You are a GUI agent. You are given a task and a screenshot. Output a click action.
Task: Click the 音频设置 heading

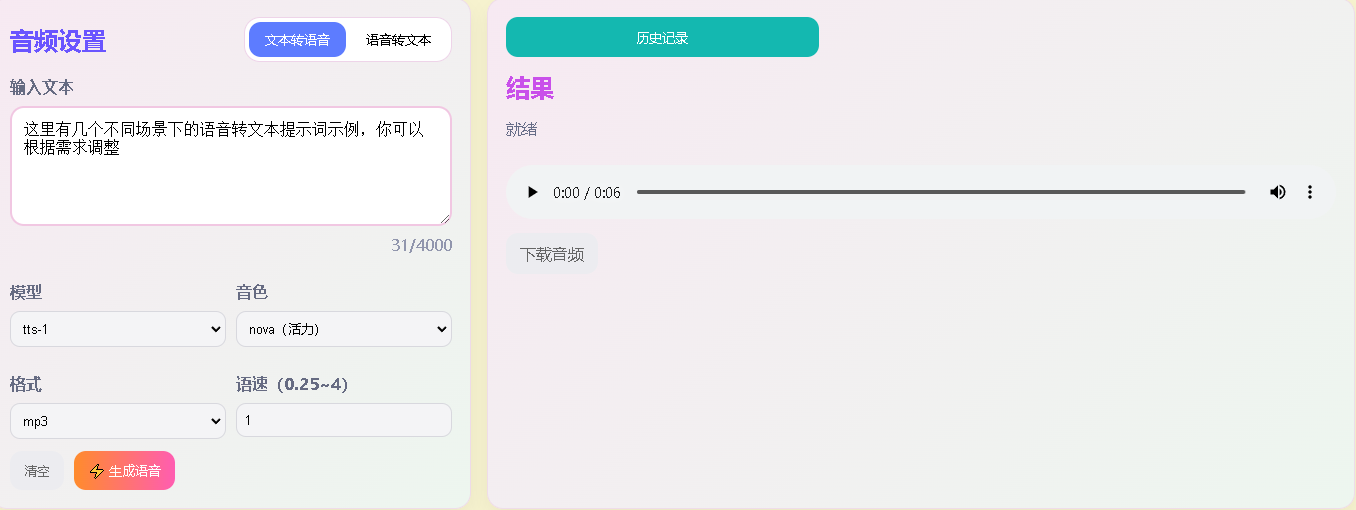click(x=58, y=42)
